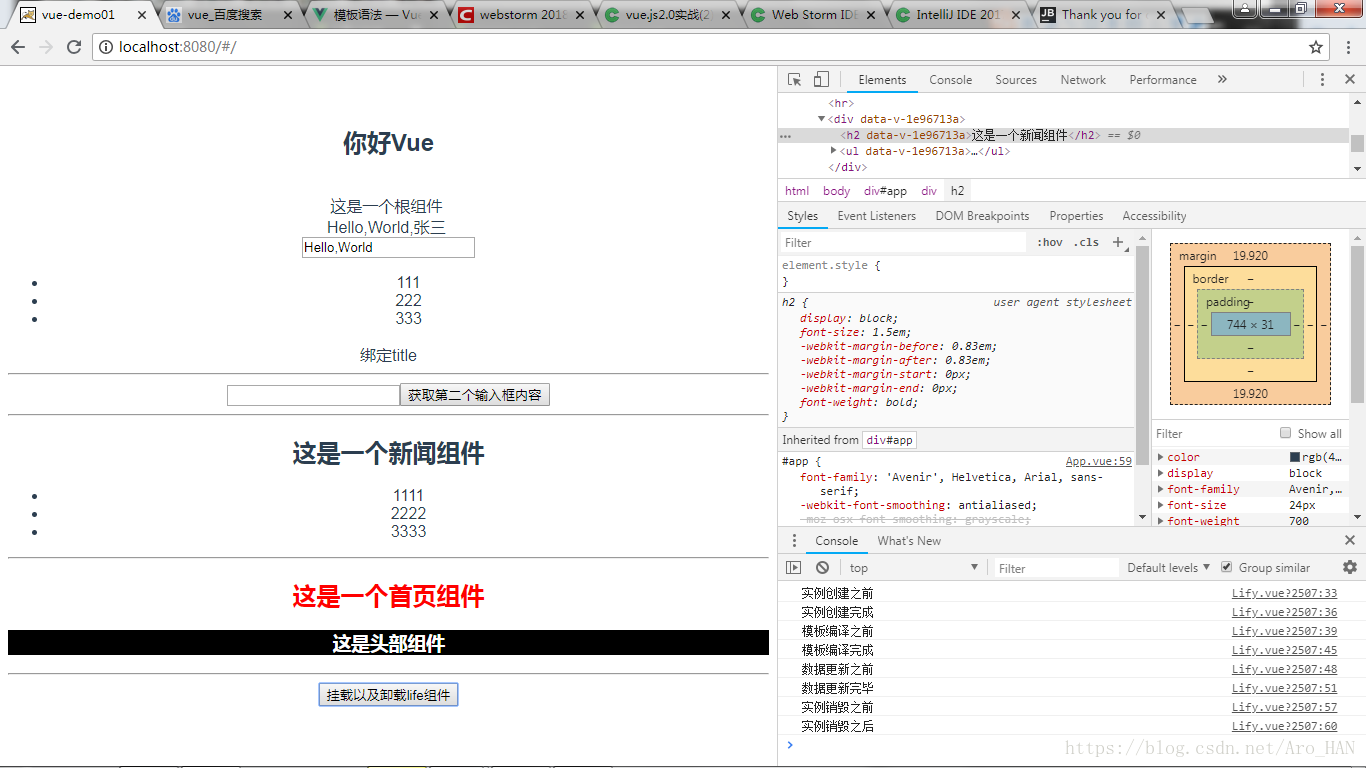The height and width of the screenshot is (768, 1366).
Task: Select the body breadcrumb
Action: click(836, 191)
